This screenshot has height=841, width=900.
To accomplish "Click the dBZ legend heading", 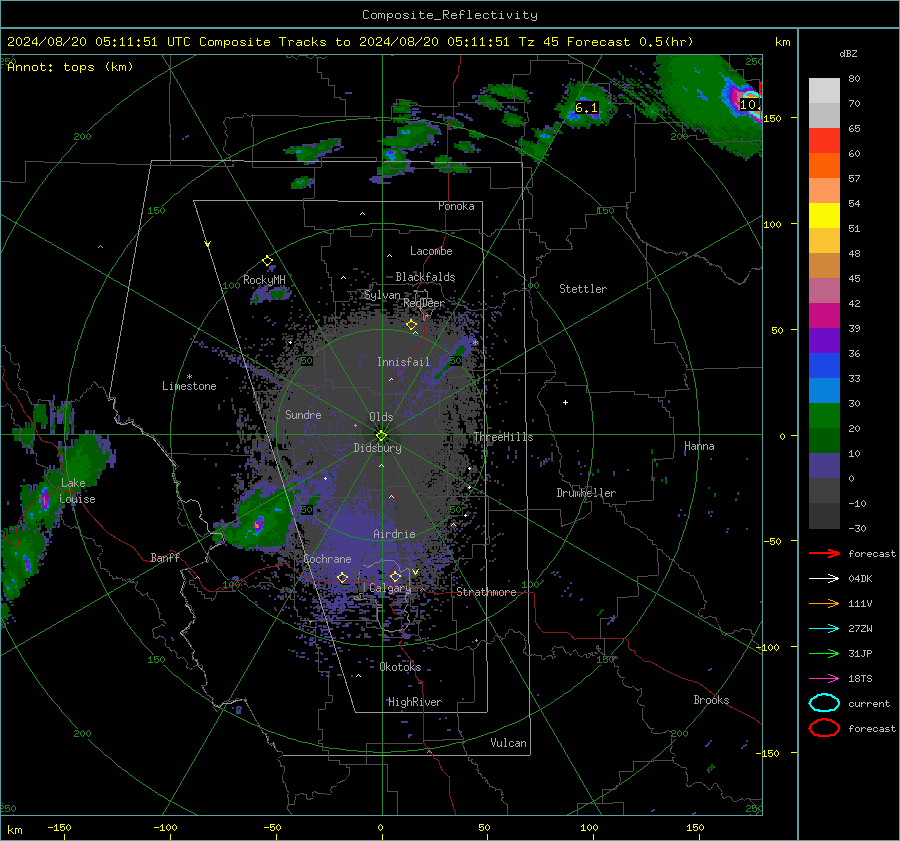I will 848,53.
